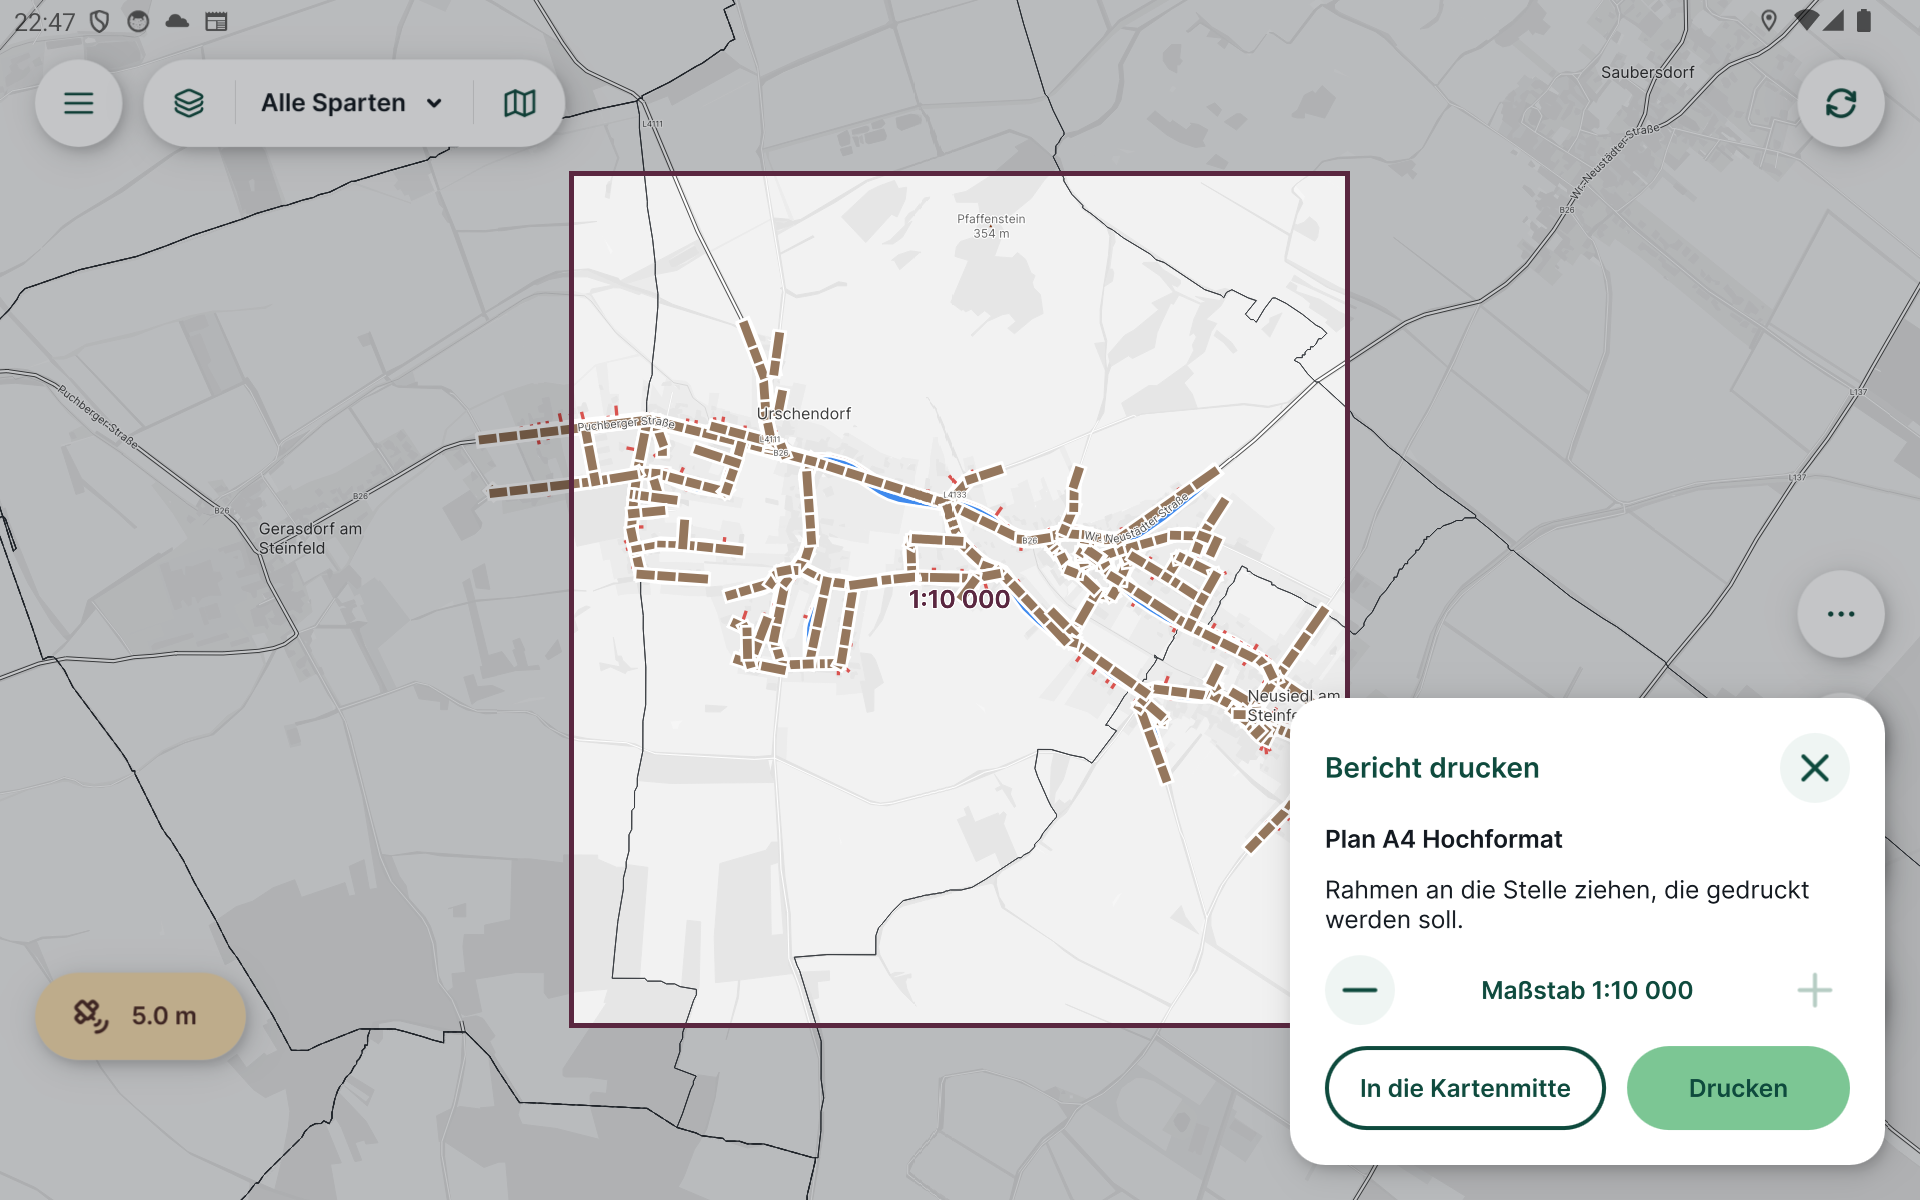Tap the battery icon in status bar
This screenshot has width=1920, height=1200.
(x=1864, y=21)
